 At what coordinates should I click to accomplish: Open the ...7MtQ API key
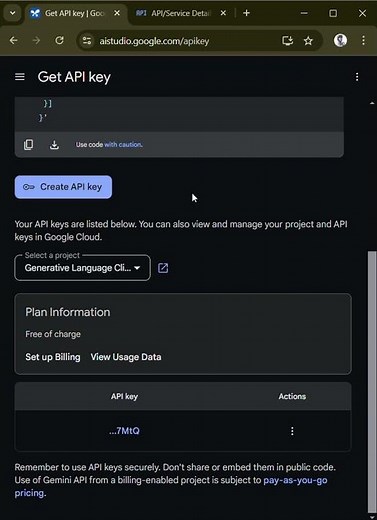click(124, 431)
